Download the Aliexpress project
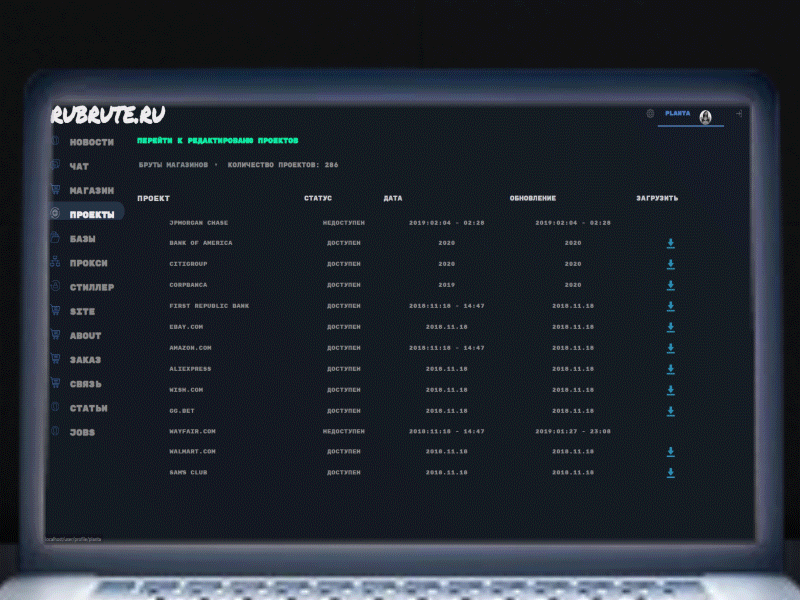800x600 pixels. point(671,369)
